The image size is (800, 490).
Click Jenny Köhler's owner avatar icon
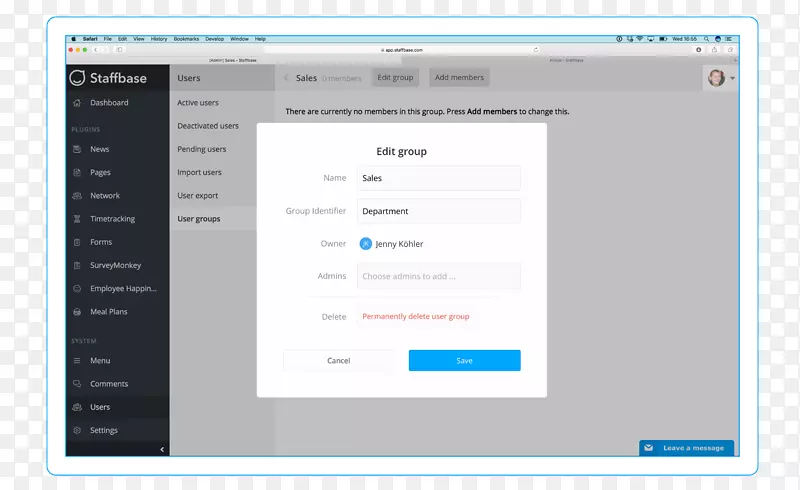366,244
